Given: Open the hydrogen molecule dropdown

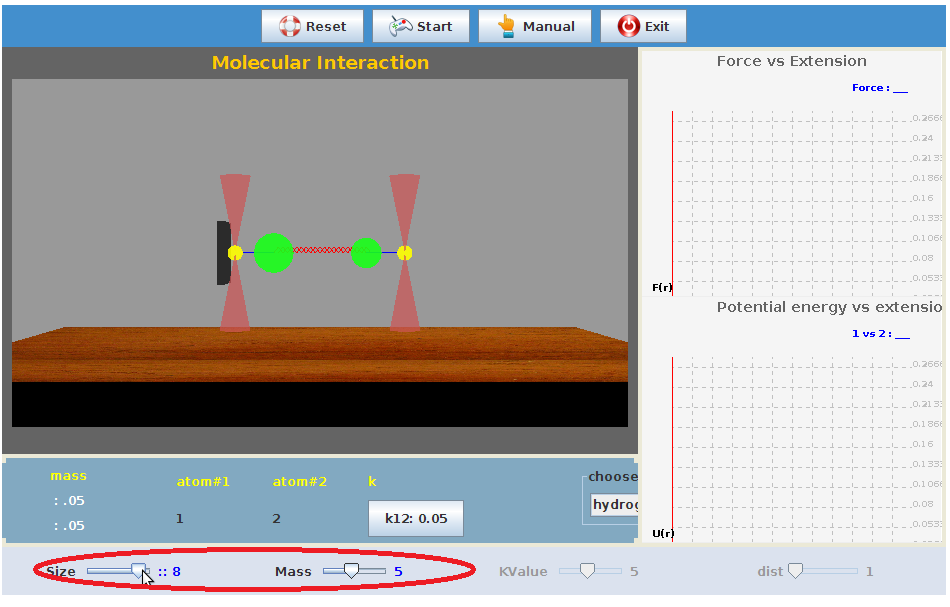Looking at the screenshot, I should click(613, 505).
